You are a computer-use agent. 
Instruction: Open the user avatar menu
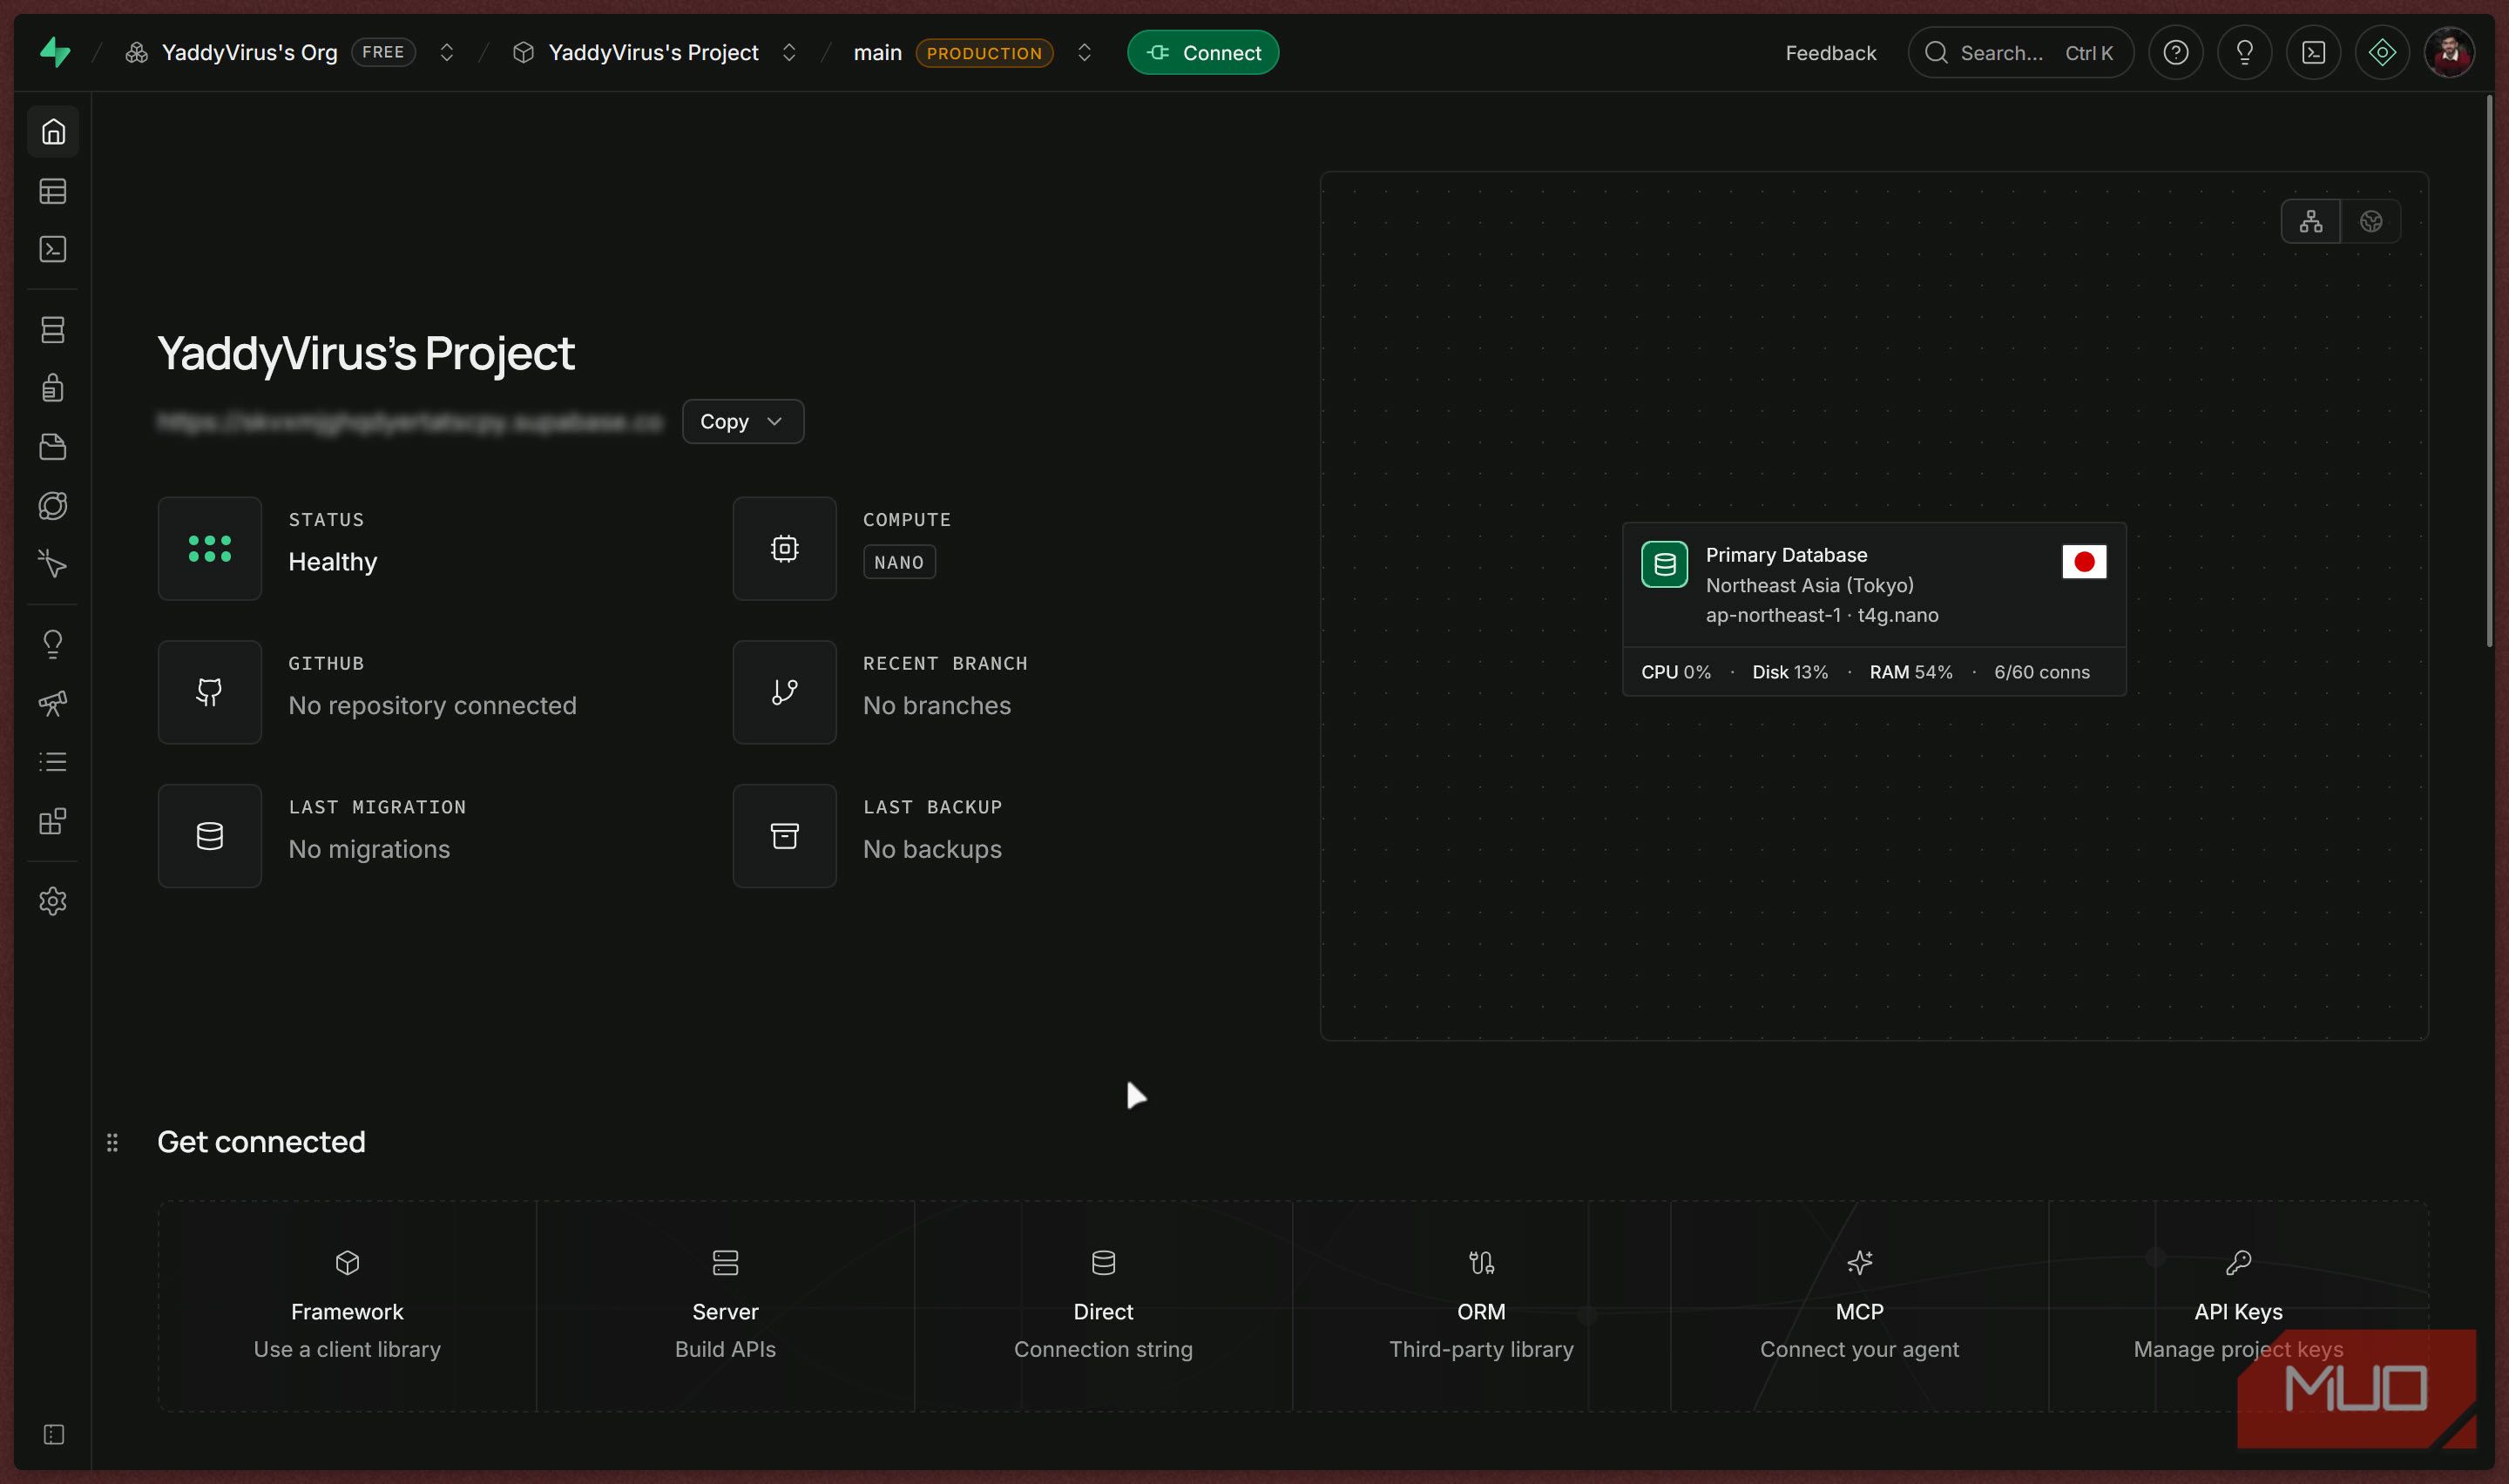[x=2450, y=52]
